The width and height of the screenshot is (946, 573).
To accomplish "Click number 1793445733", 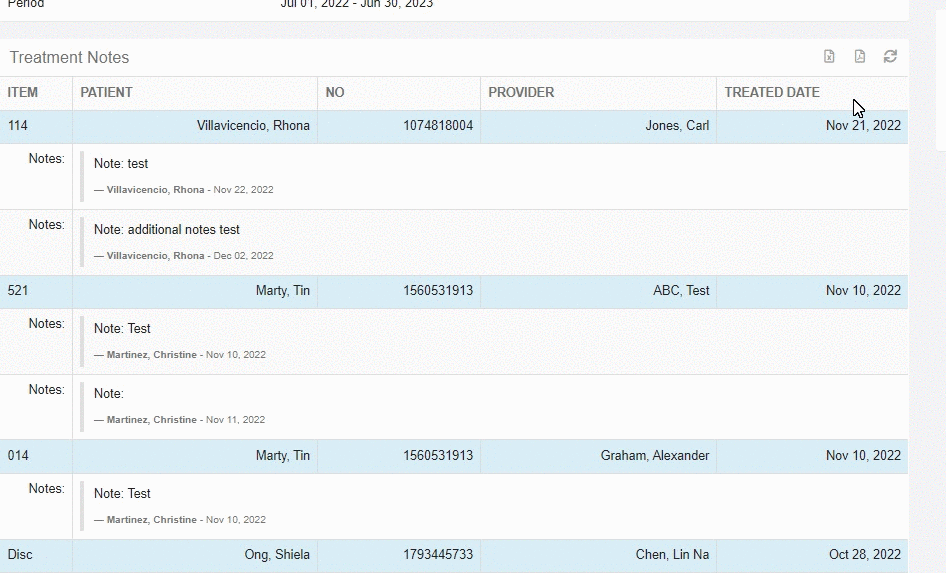I will 438,554.
